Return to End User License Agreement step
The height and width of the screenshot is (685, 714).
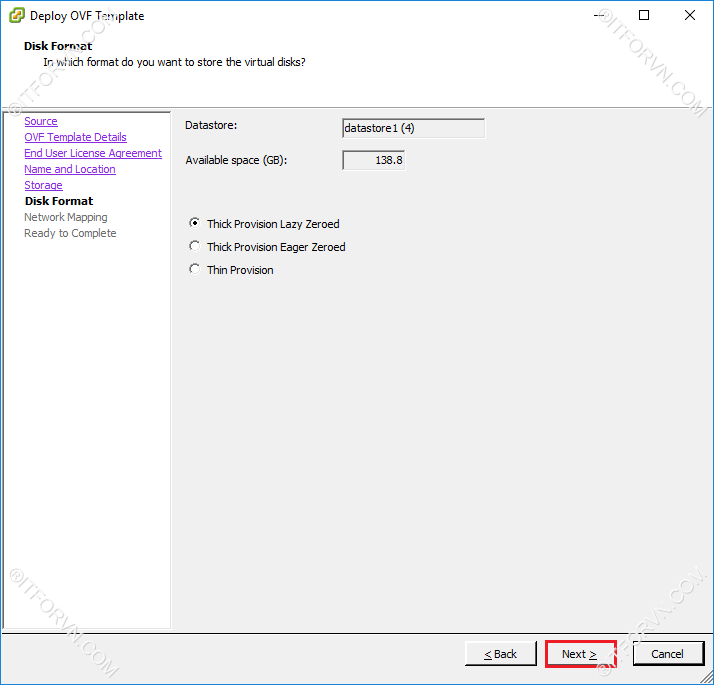point(93,153)
